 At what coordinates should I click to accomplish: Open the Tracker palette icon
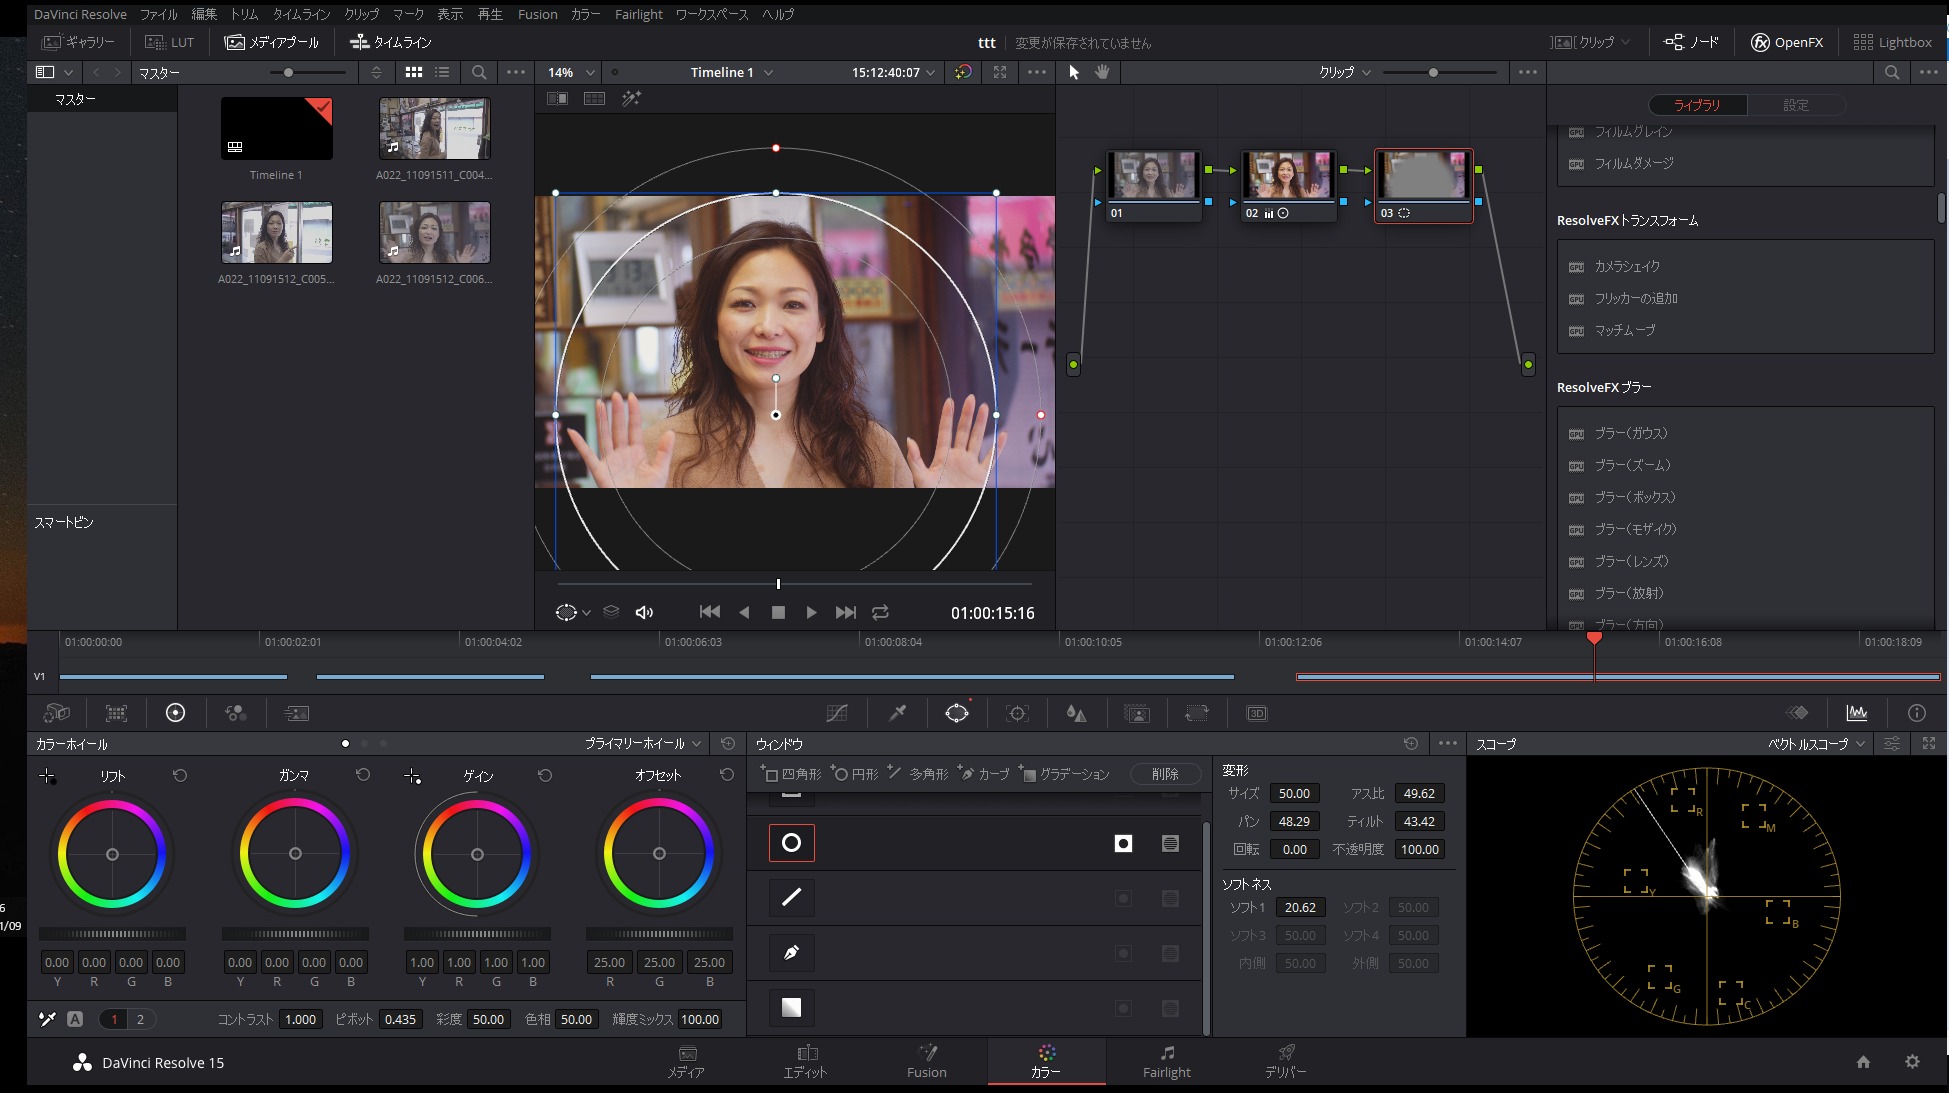click(x=1017, y=713)
